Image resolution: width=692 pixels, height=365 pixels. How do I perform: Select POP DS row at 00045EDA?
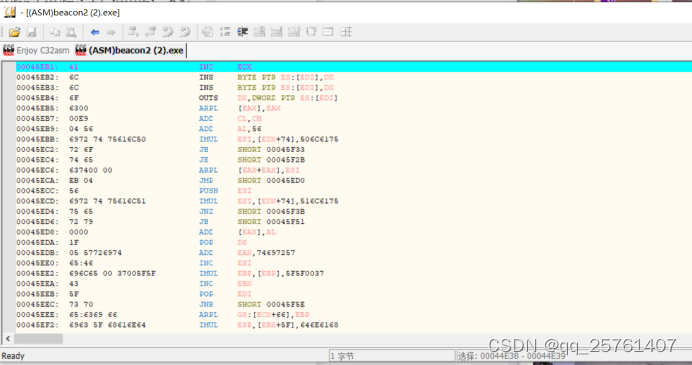point(353,242)
